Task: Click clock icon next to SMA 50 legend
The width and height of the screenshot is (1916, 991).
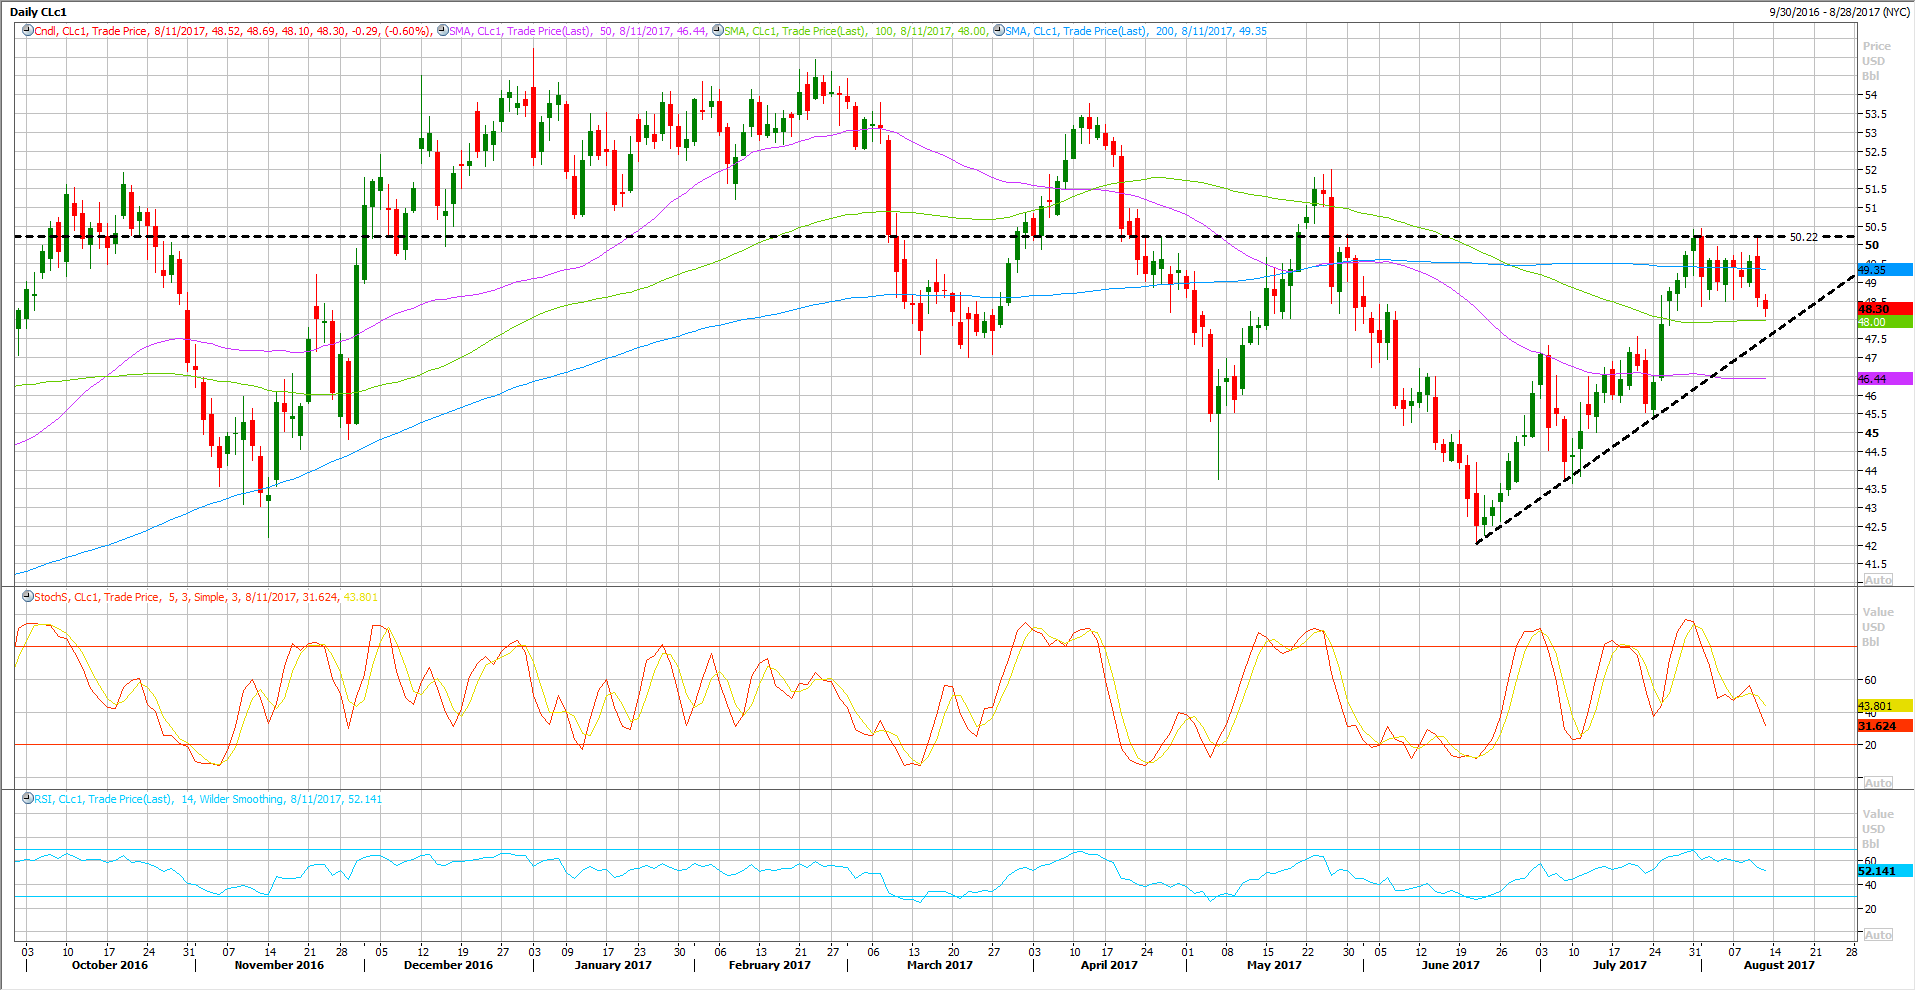Action: [442, 31]
